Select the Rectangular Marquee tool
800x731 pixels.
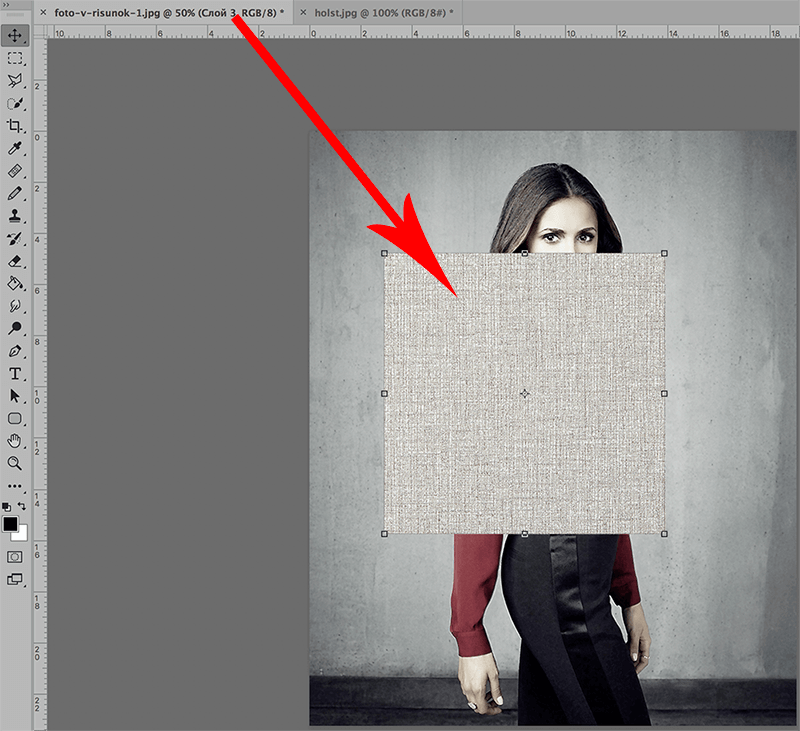pos(15,59)
